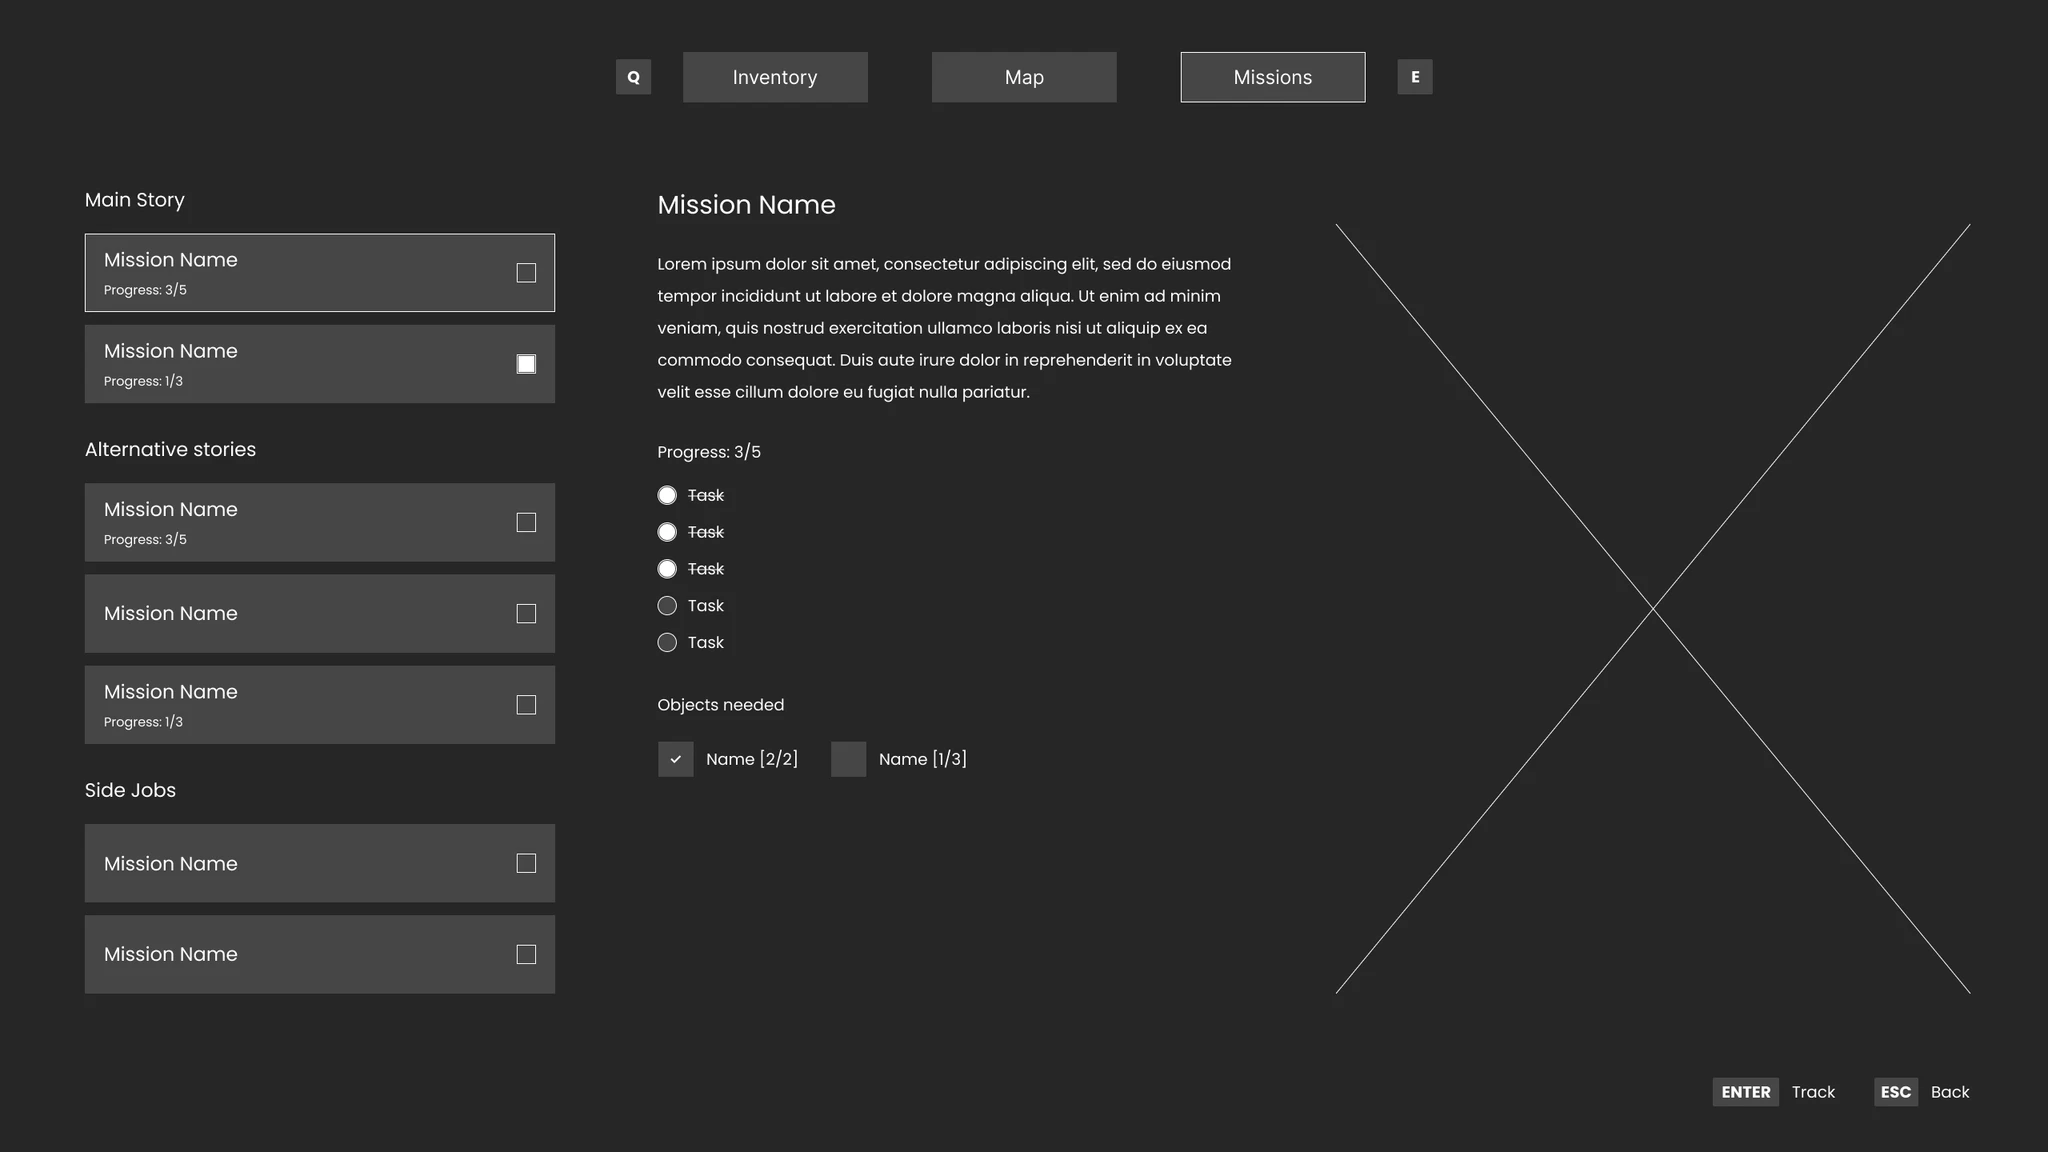Image resolution: width=2048 pixels, height=1152 pixels.
Task: Click the ENTER key badge
Action: coord(1745,1092)
